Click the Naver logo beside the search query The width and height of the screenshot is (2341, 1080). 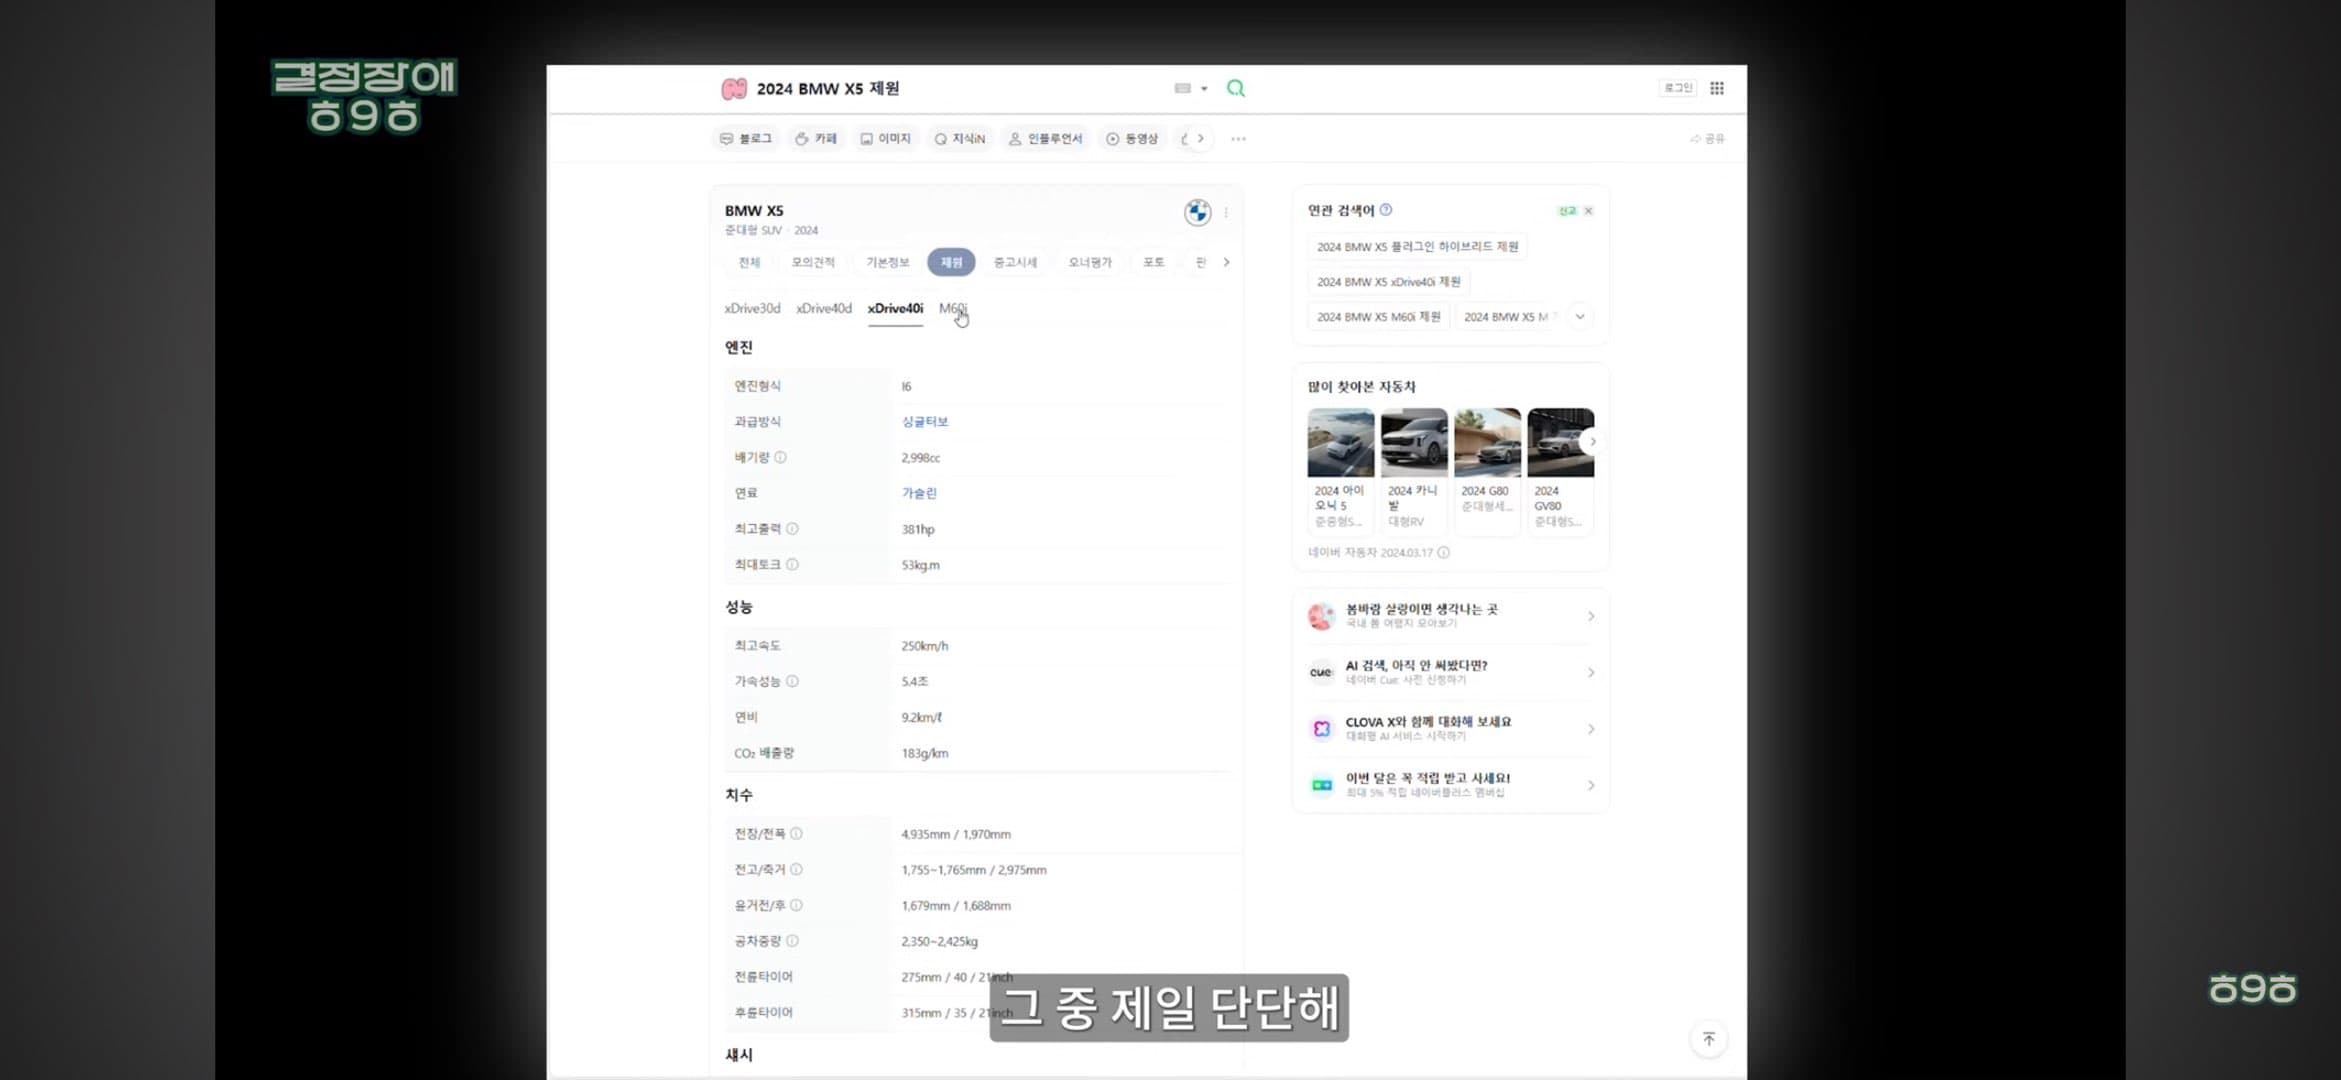pos(734,89)
